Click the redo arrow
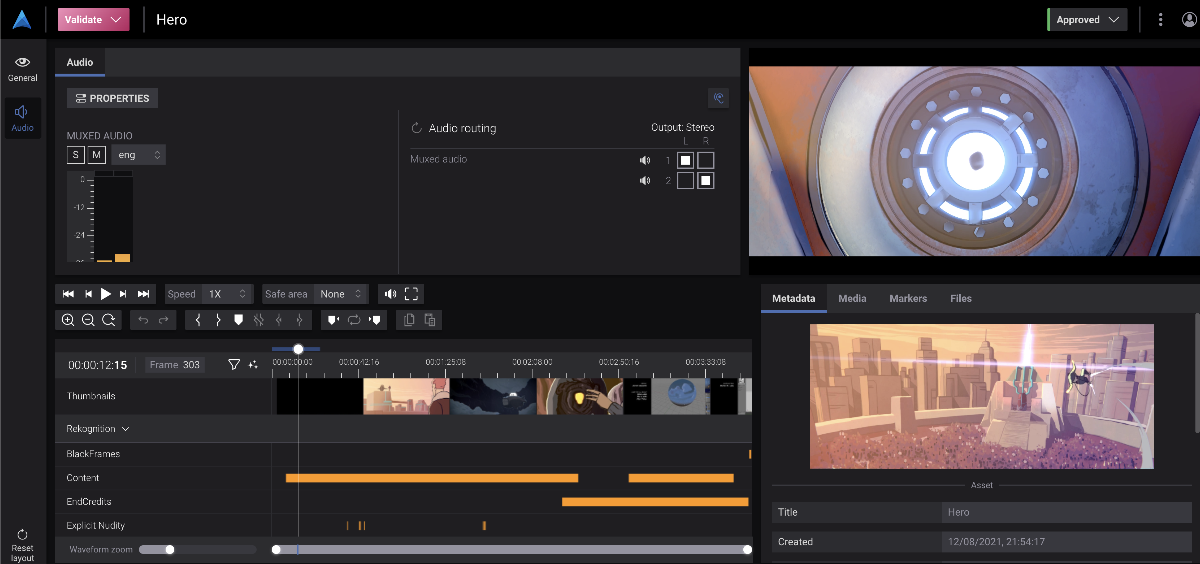 [164, 320]
